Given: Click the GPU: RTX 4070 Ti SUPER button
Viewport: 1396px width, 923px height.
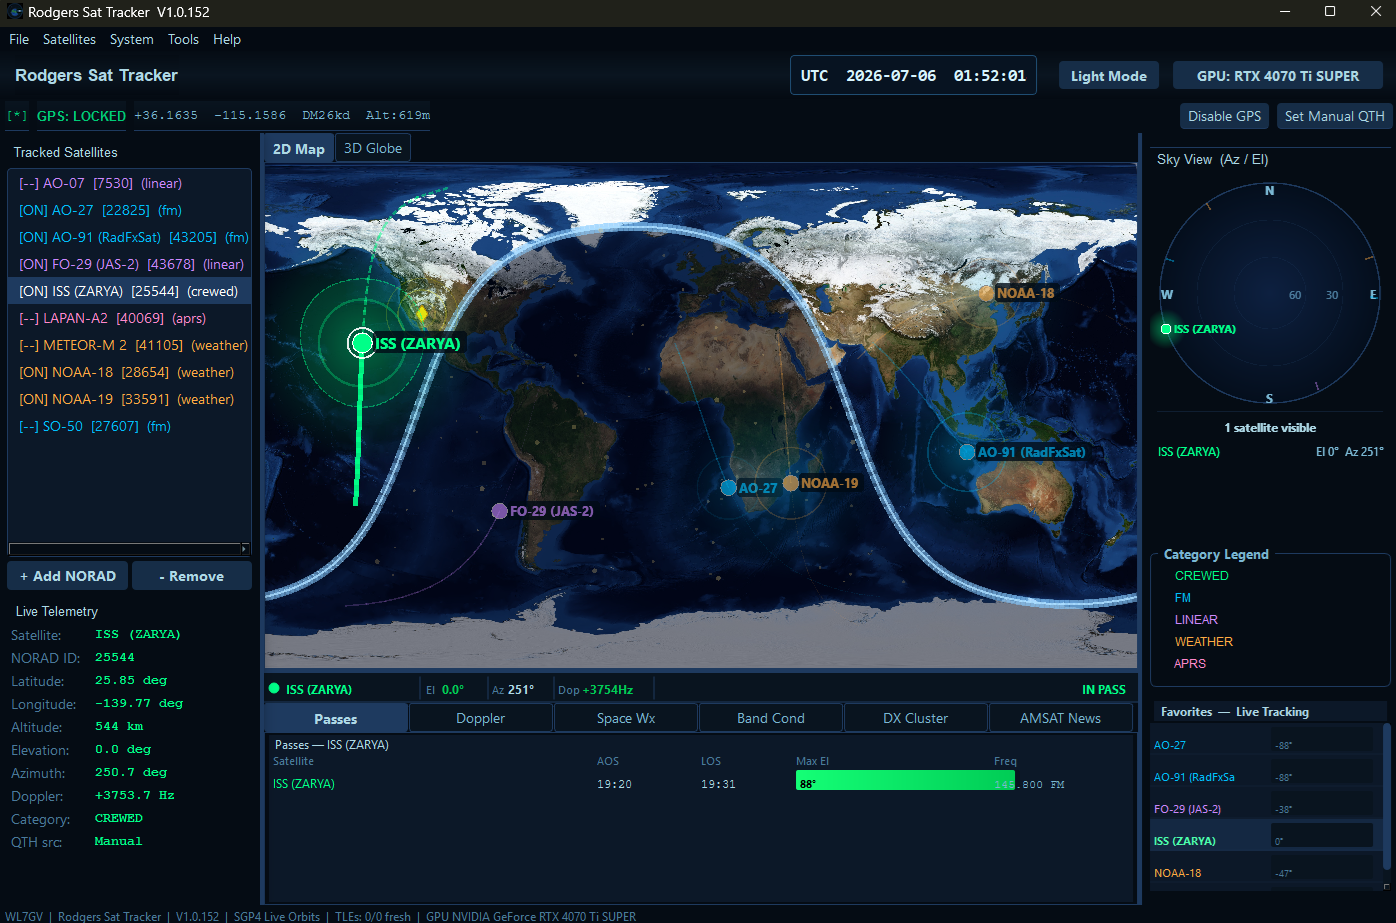Looking at the screenshot, I should pos(1278,76).
